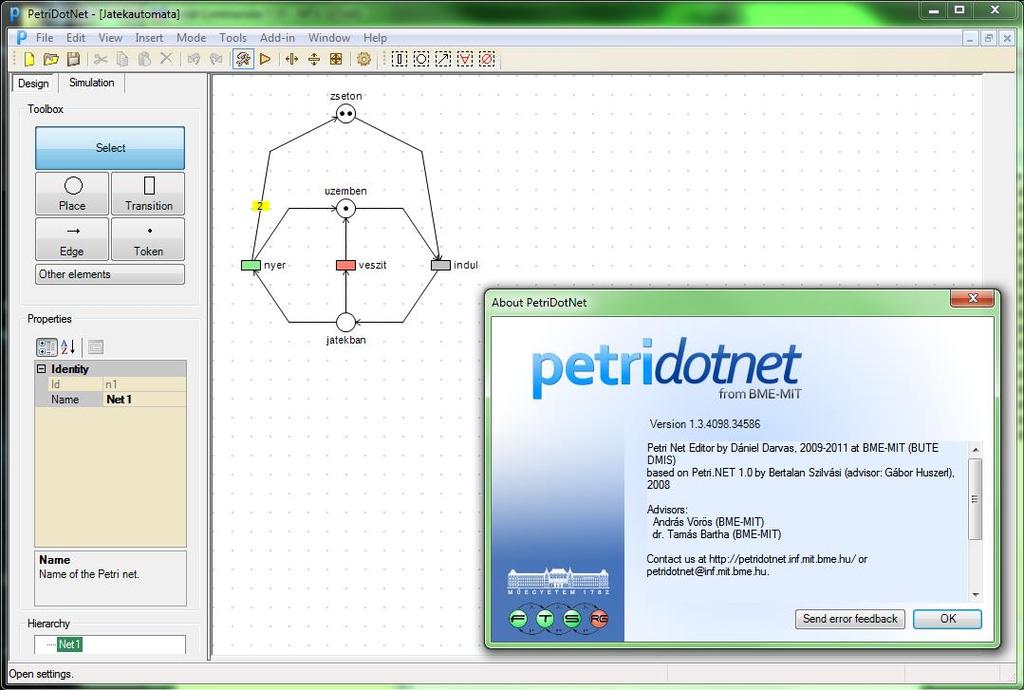Image resolution: width=1024 pixels, height=690 pixels.
Task: Restore the inner document window
Action: (989, 39)
